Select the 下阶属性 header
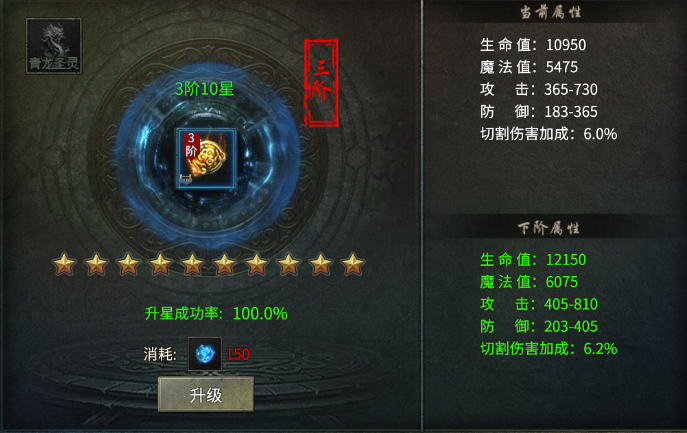Viewport: 687px width, 433px height. 549,228
